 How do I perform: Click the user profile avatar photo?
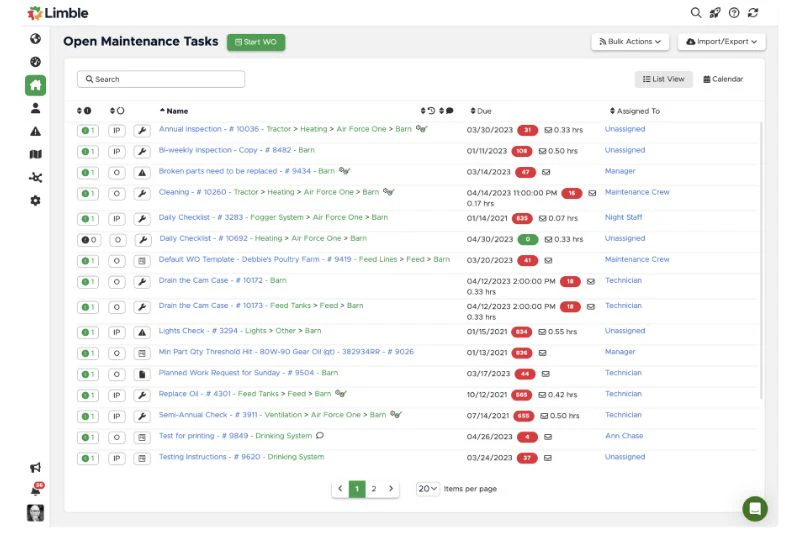tap(35, 513)
